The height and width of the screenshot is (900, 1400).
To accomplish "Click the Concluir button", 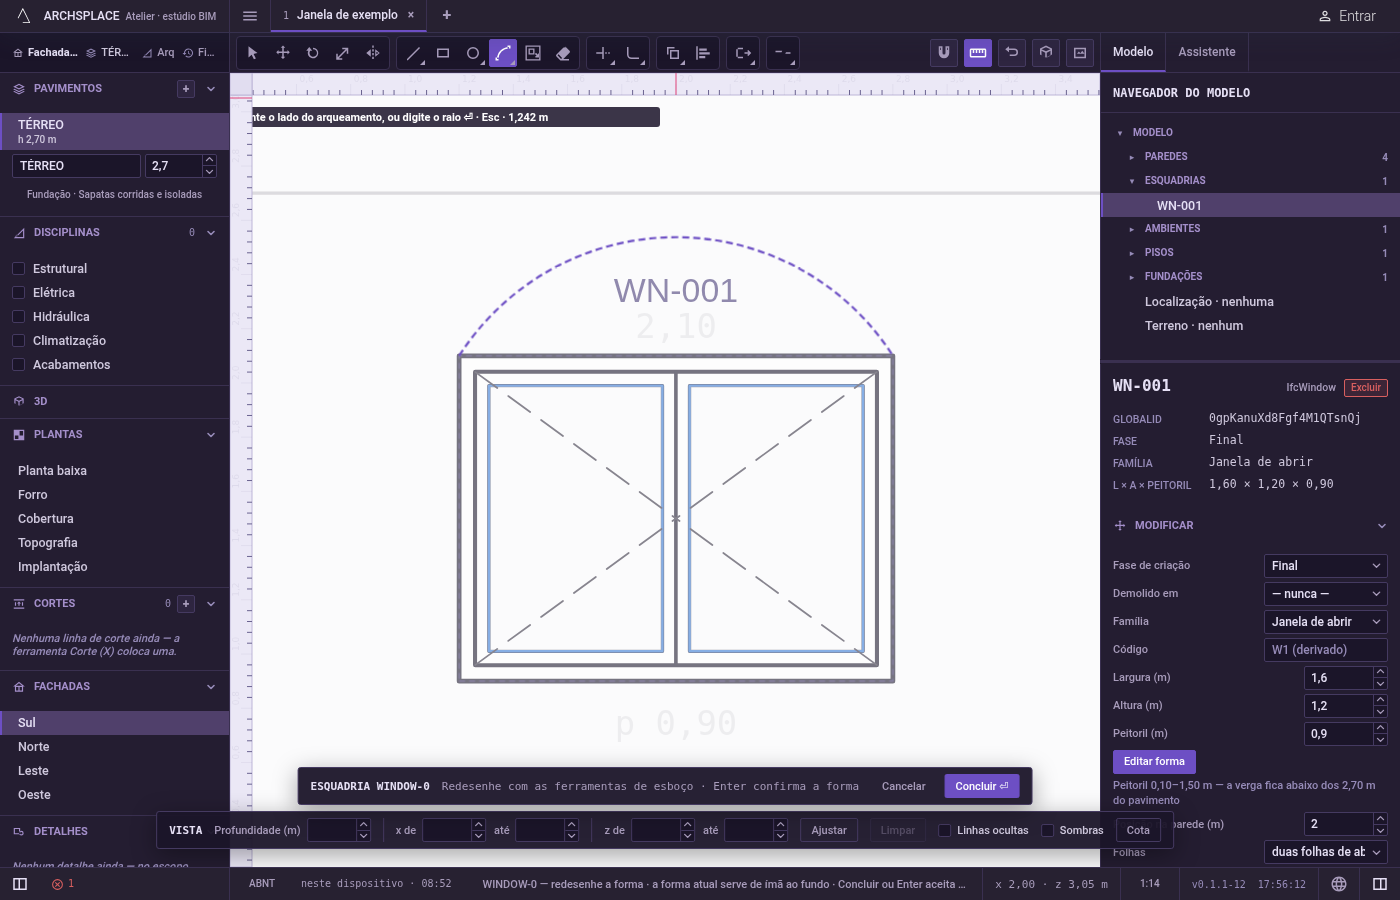I will [982, 786].
